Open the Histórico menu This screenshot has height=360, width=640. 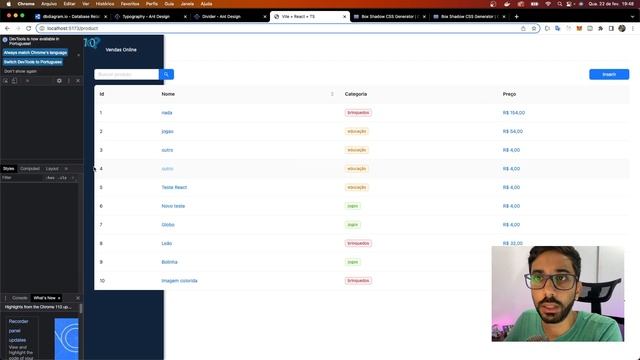(105, 4)
